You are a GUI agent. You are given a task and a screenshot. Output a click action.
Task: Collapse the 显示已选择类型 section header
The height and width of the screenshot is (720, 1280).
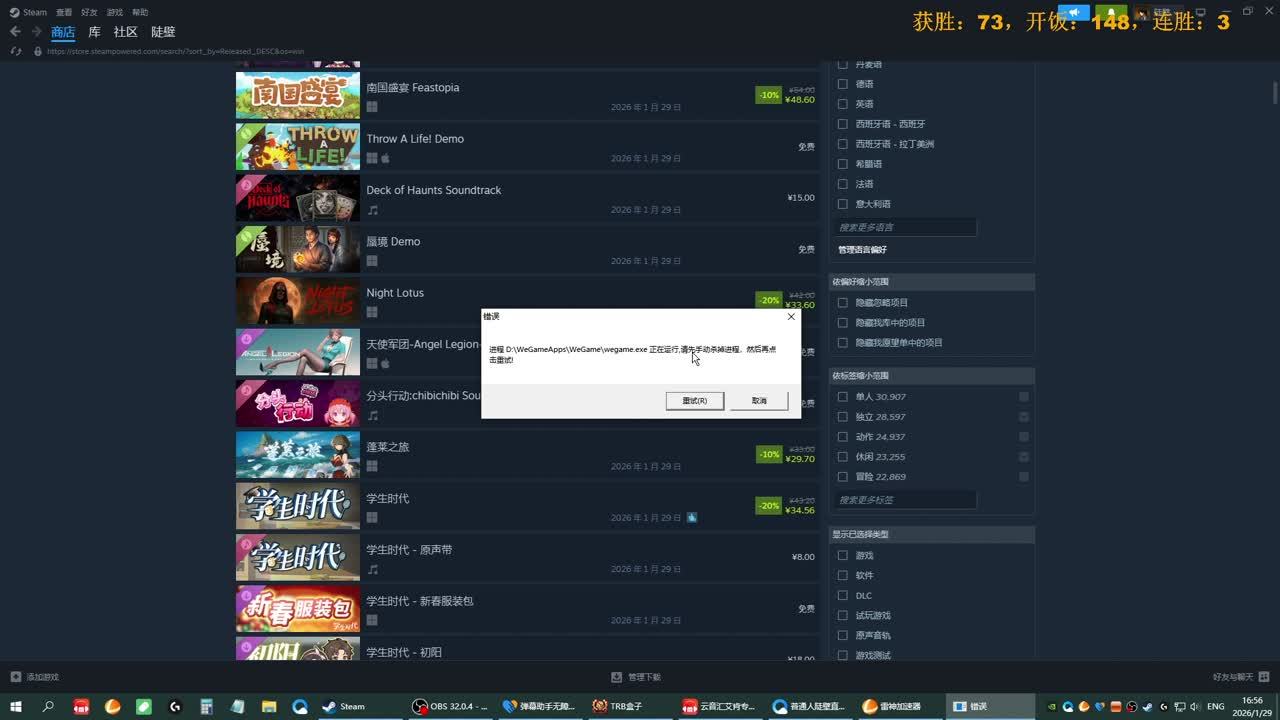click(x=932, y=534)
